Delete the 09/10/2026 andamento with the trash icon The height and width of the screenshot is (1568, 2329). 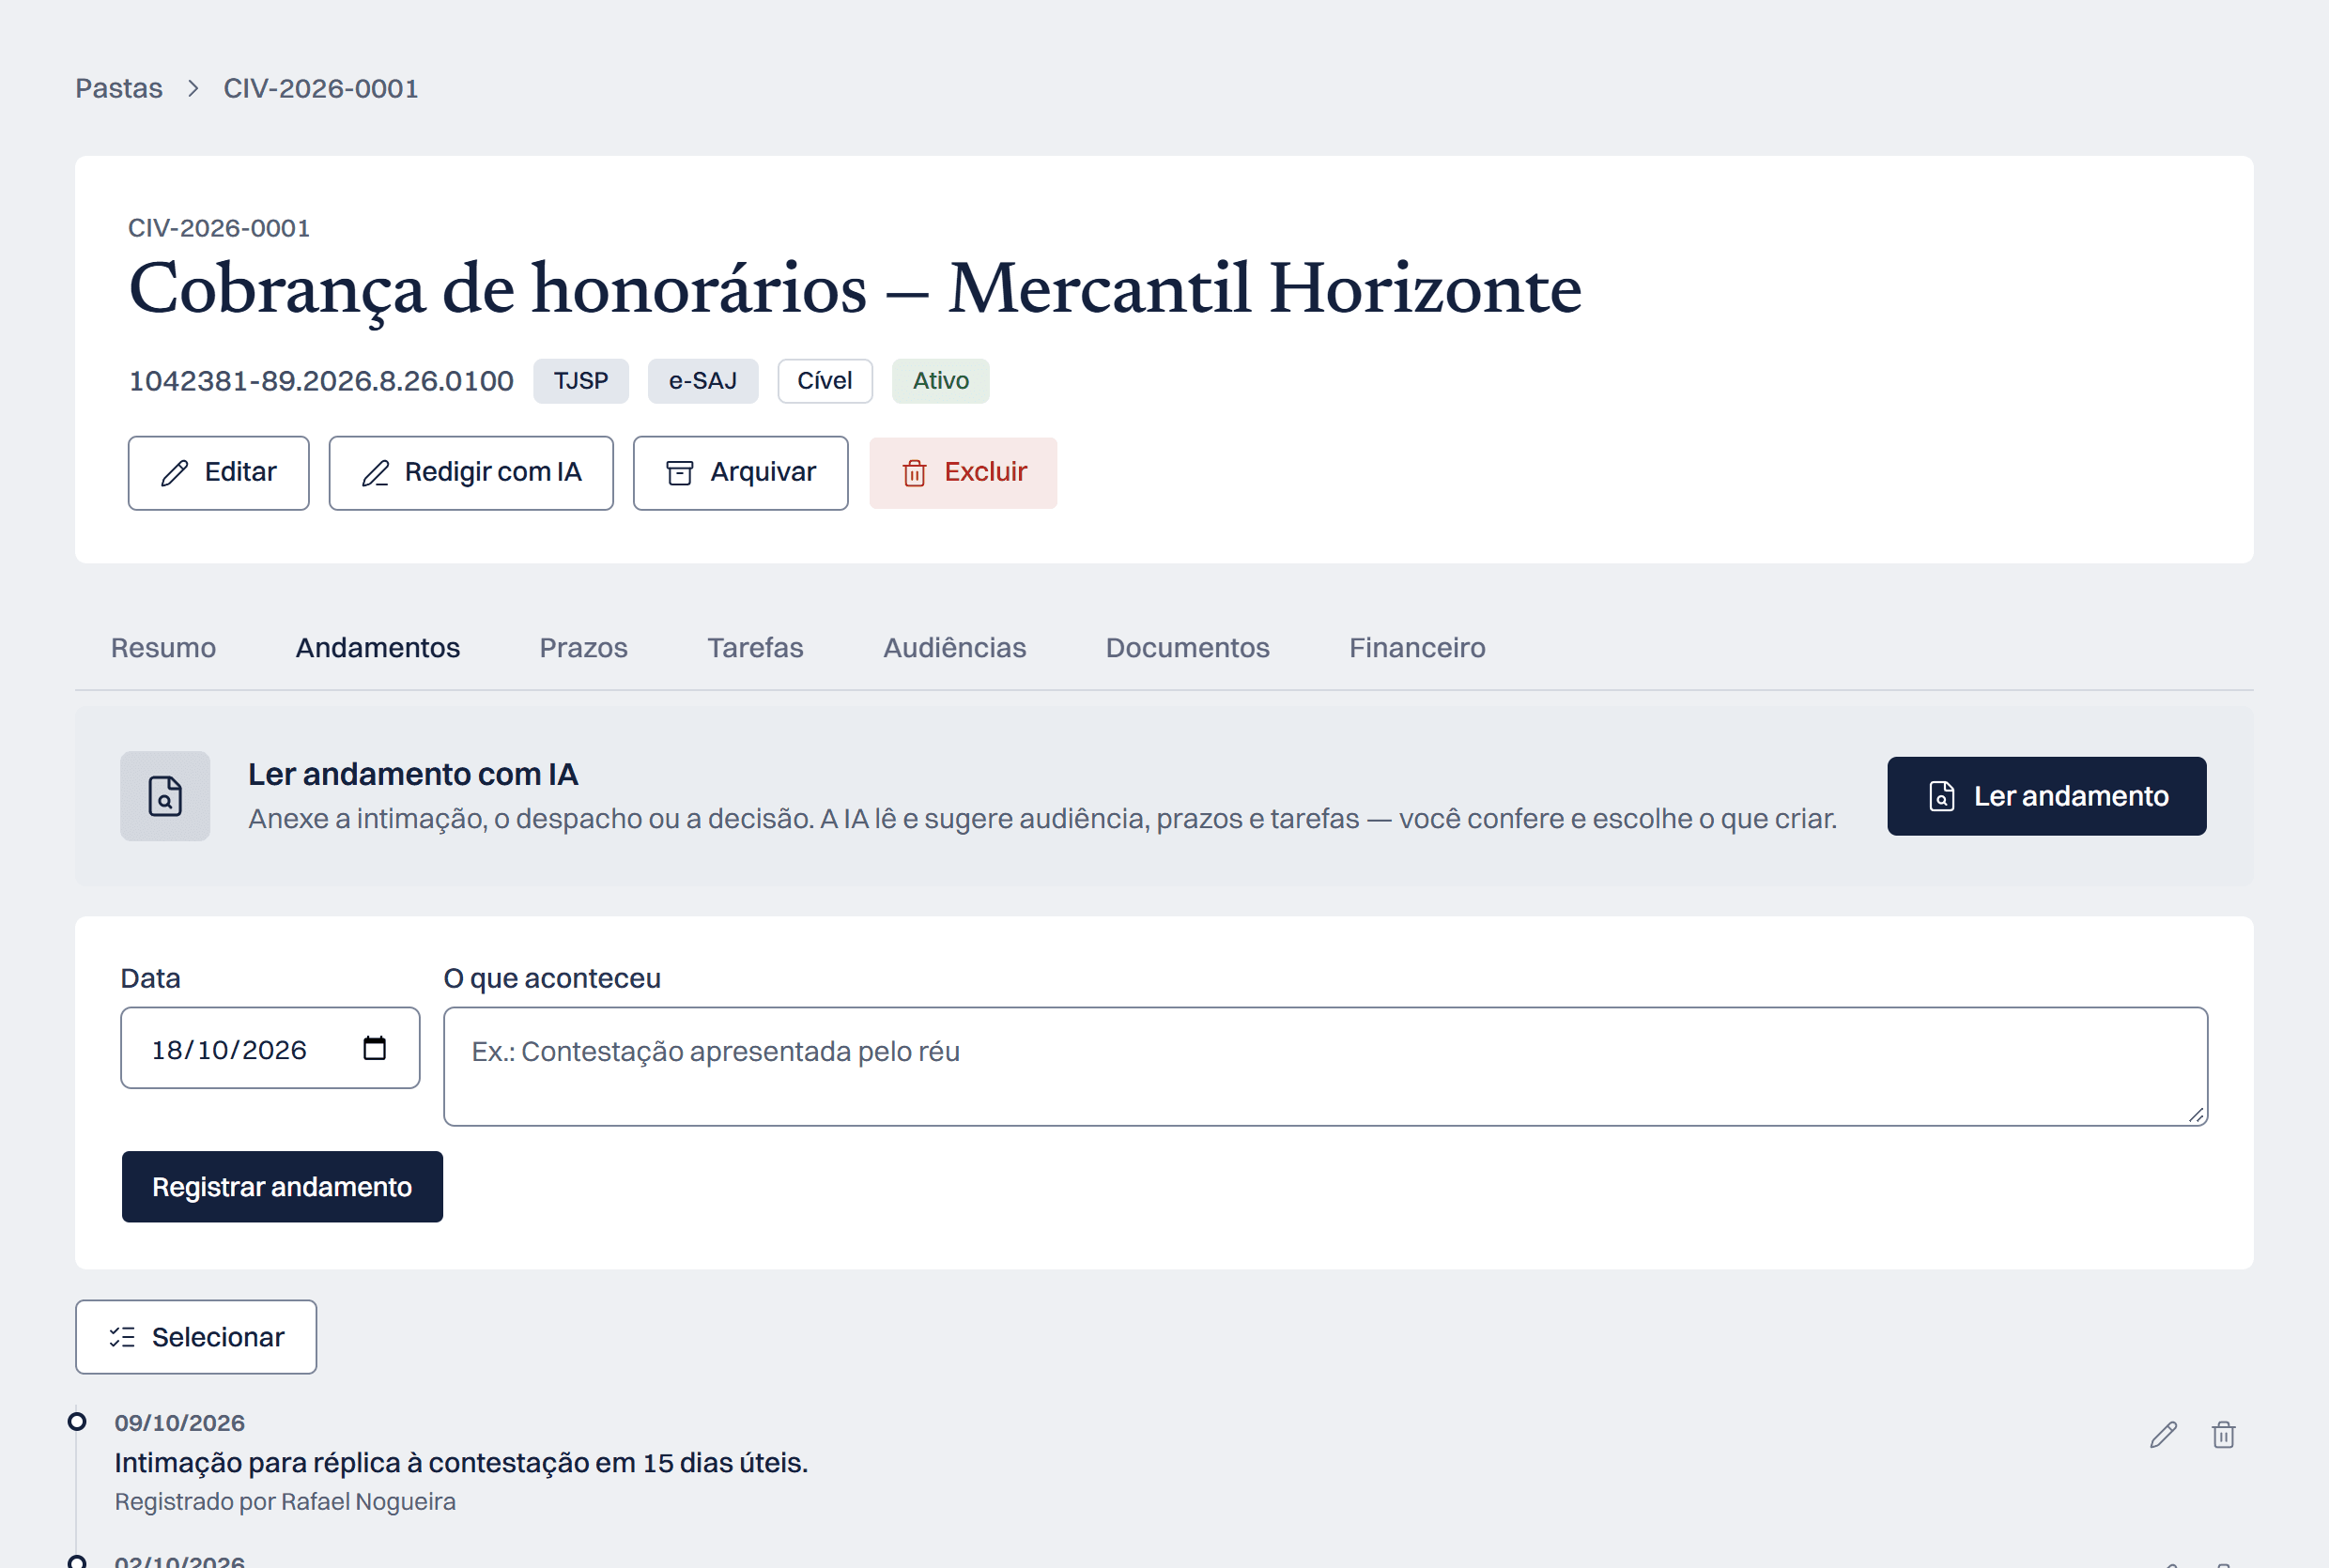2223,1435
